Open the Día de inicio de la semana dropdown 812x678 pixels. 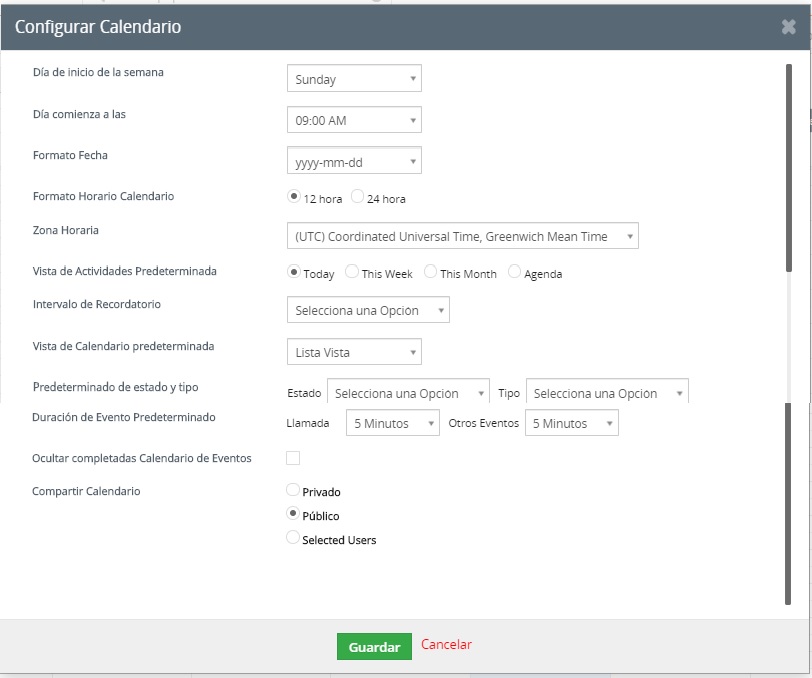354,79
